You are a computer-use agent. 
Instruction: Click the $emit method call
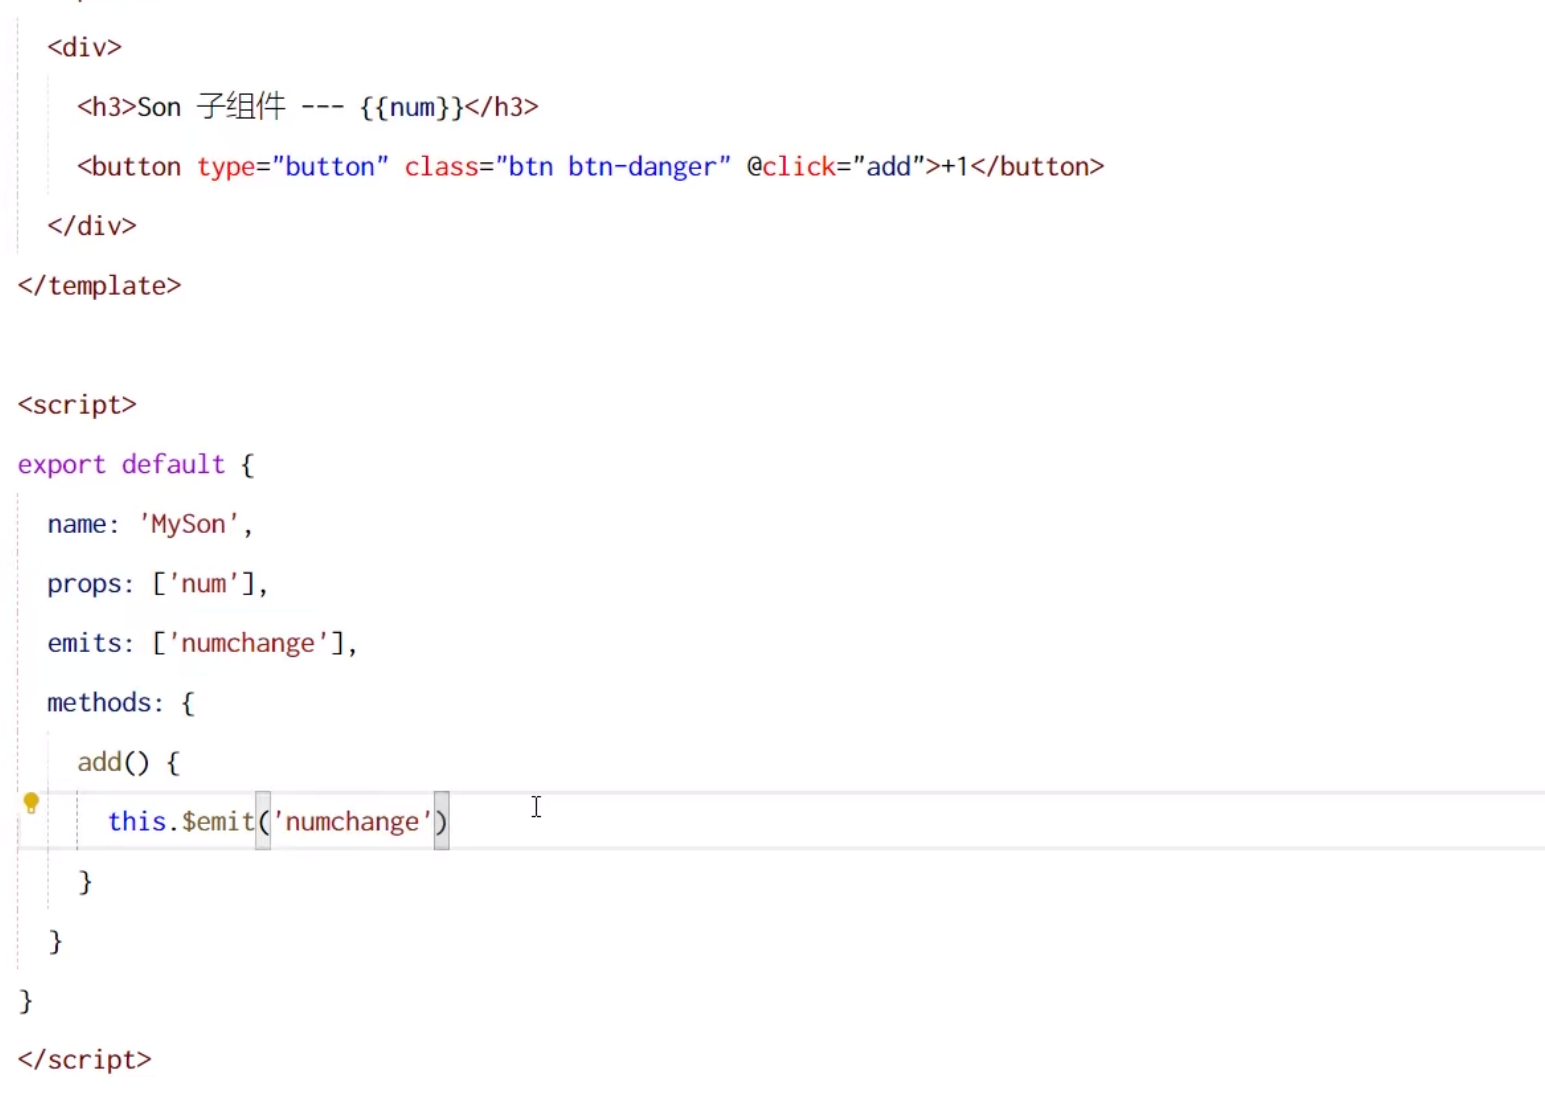tap(218, 821)
